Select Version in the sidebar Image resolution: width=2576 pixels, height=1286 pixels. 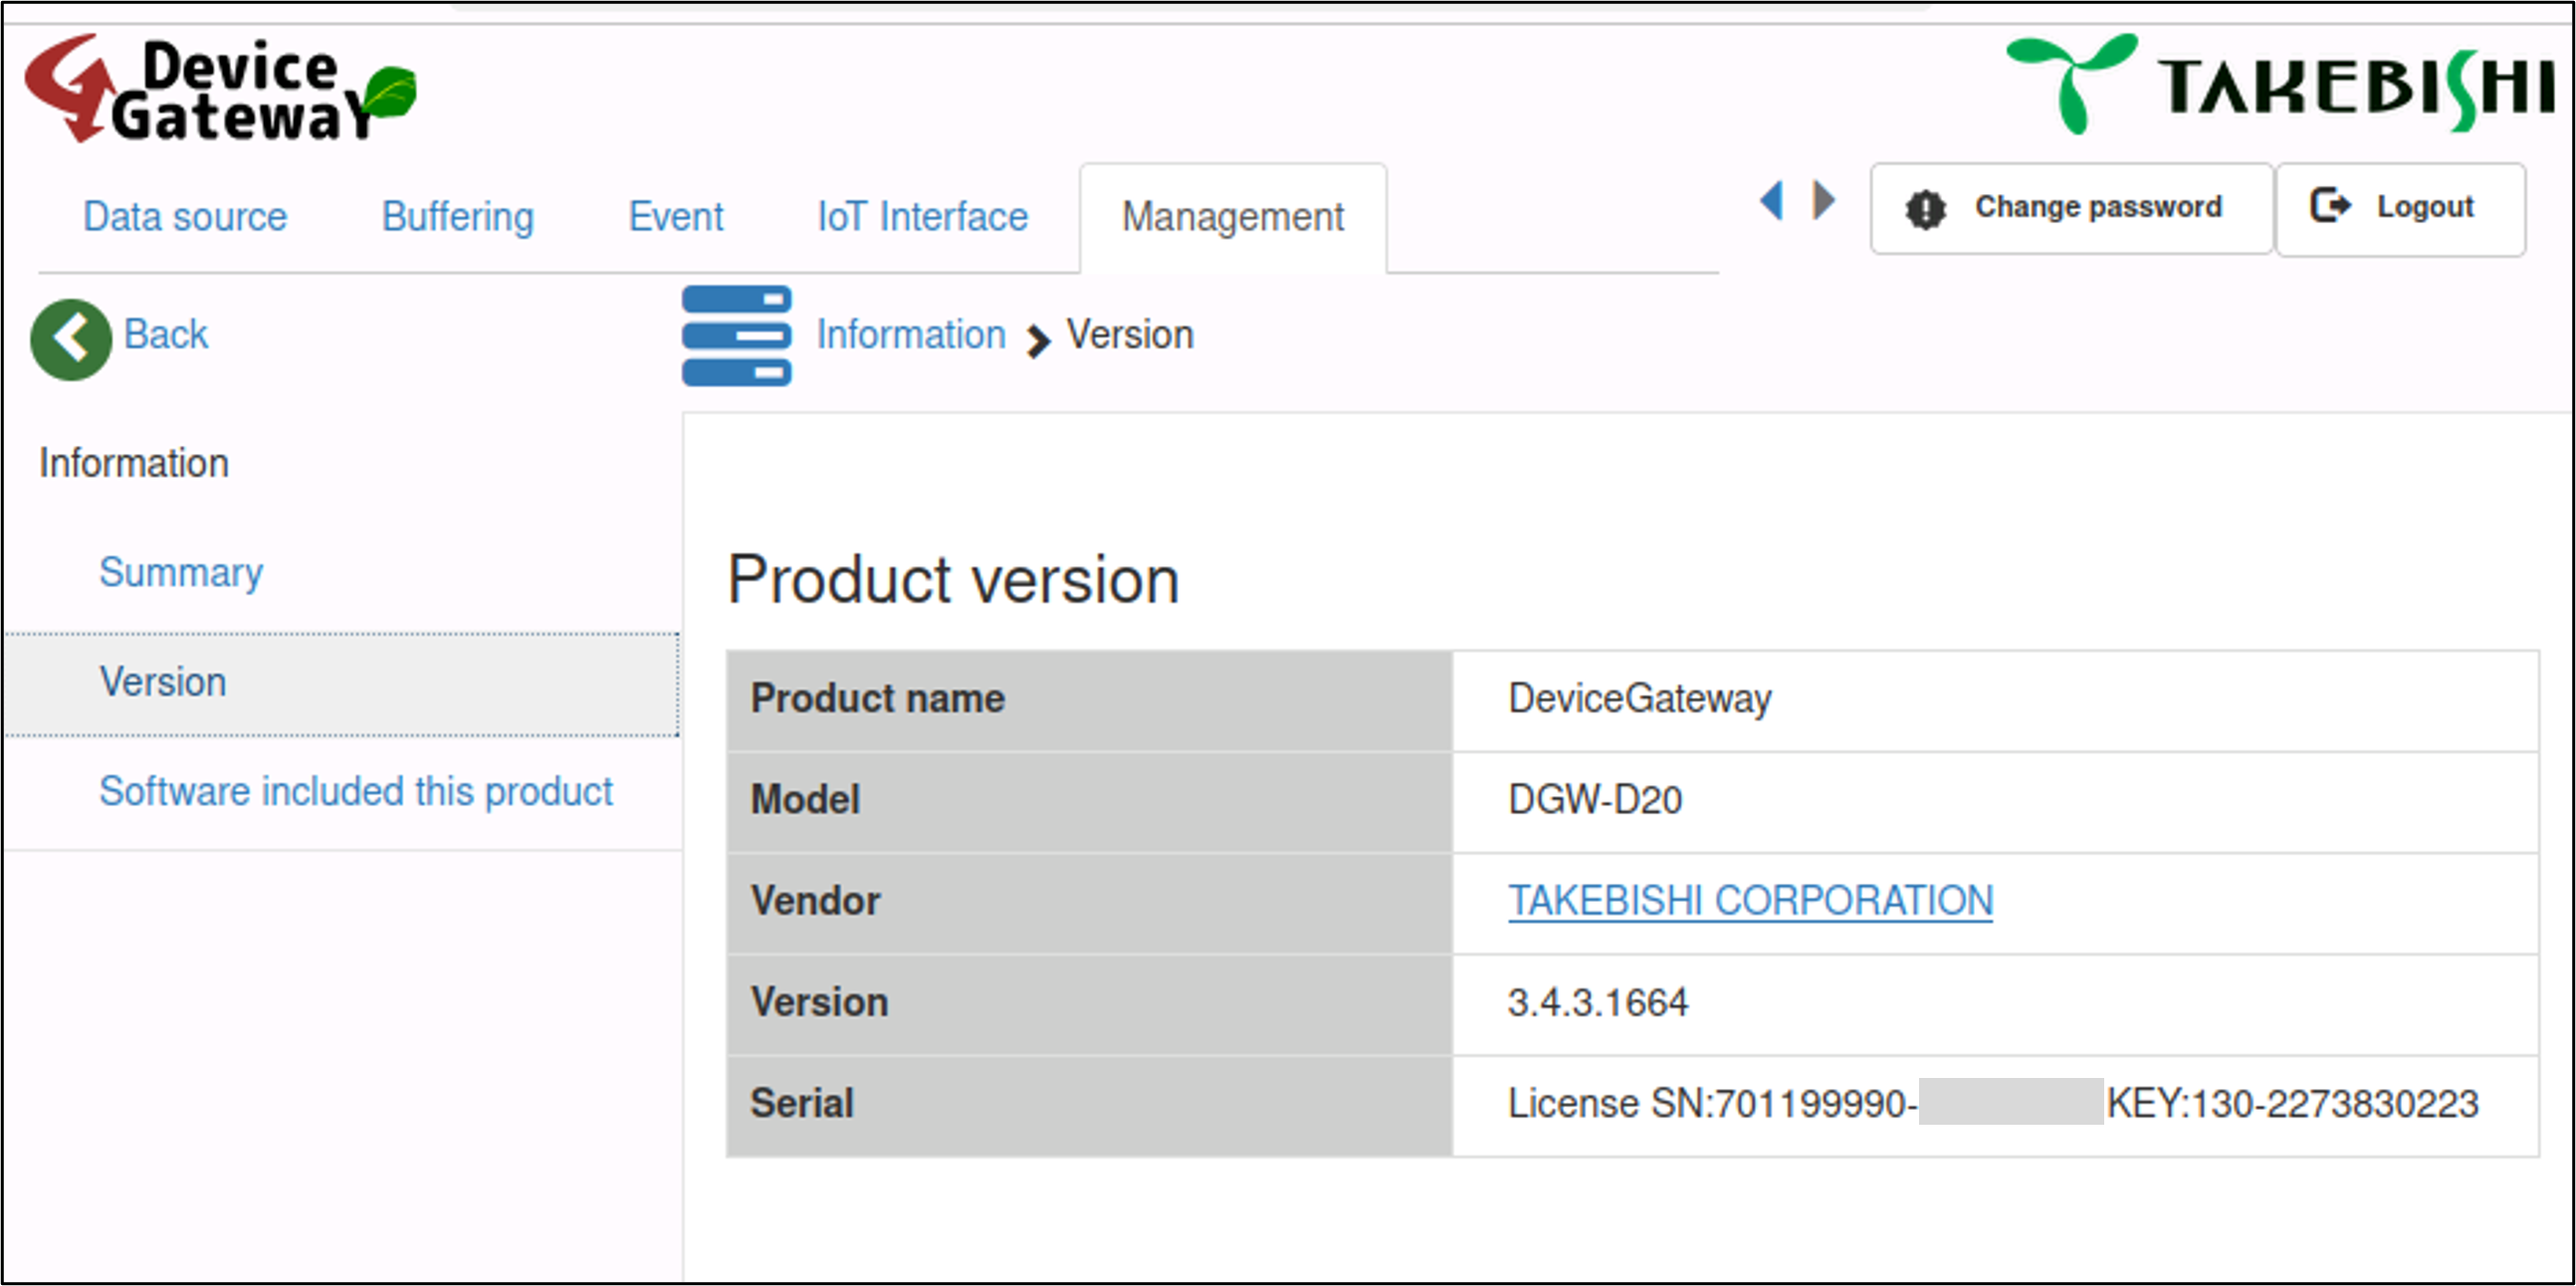[163, 683]
